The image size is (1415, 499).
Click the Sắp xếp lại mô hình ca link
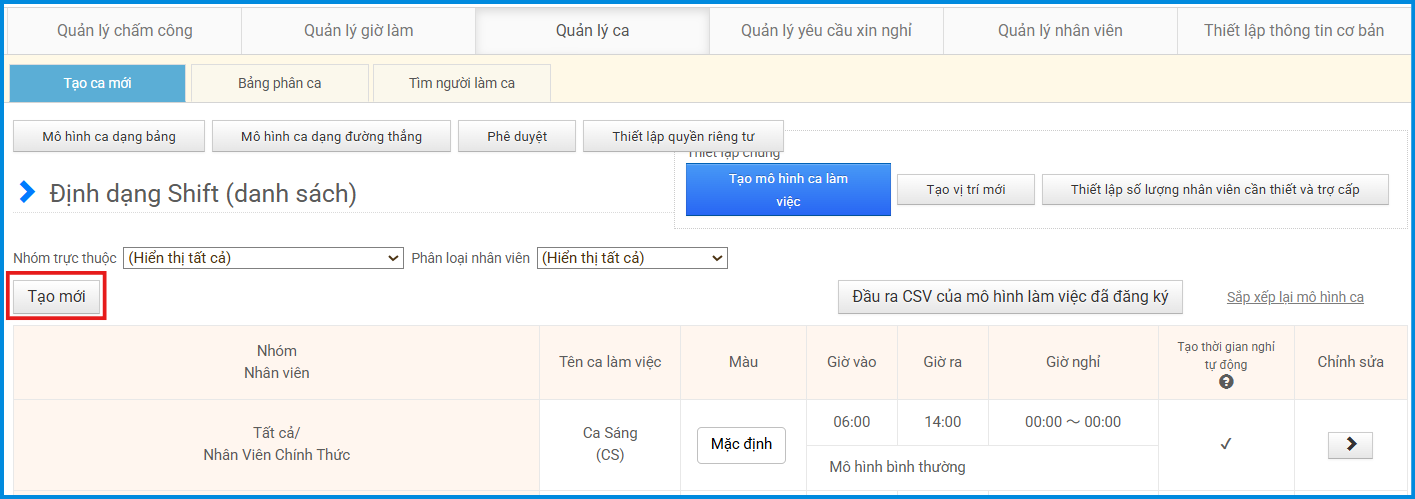pyautogui.click(x=1295, y=297)
